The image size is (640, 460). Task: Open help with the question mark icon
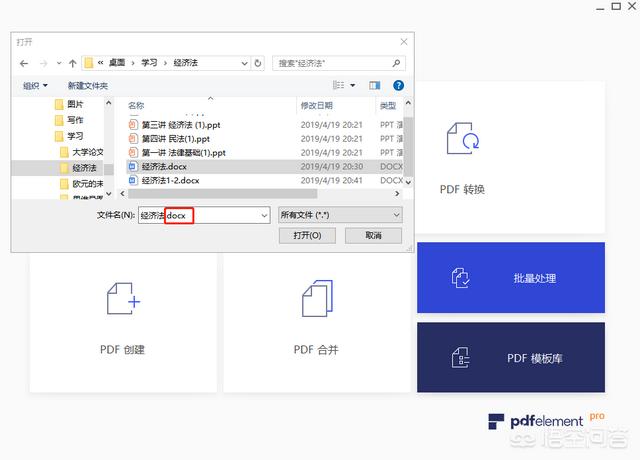pyautogui.click(x=398, y=85)
